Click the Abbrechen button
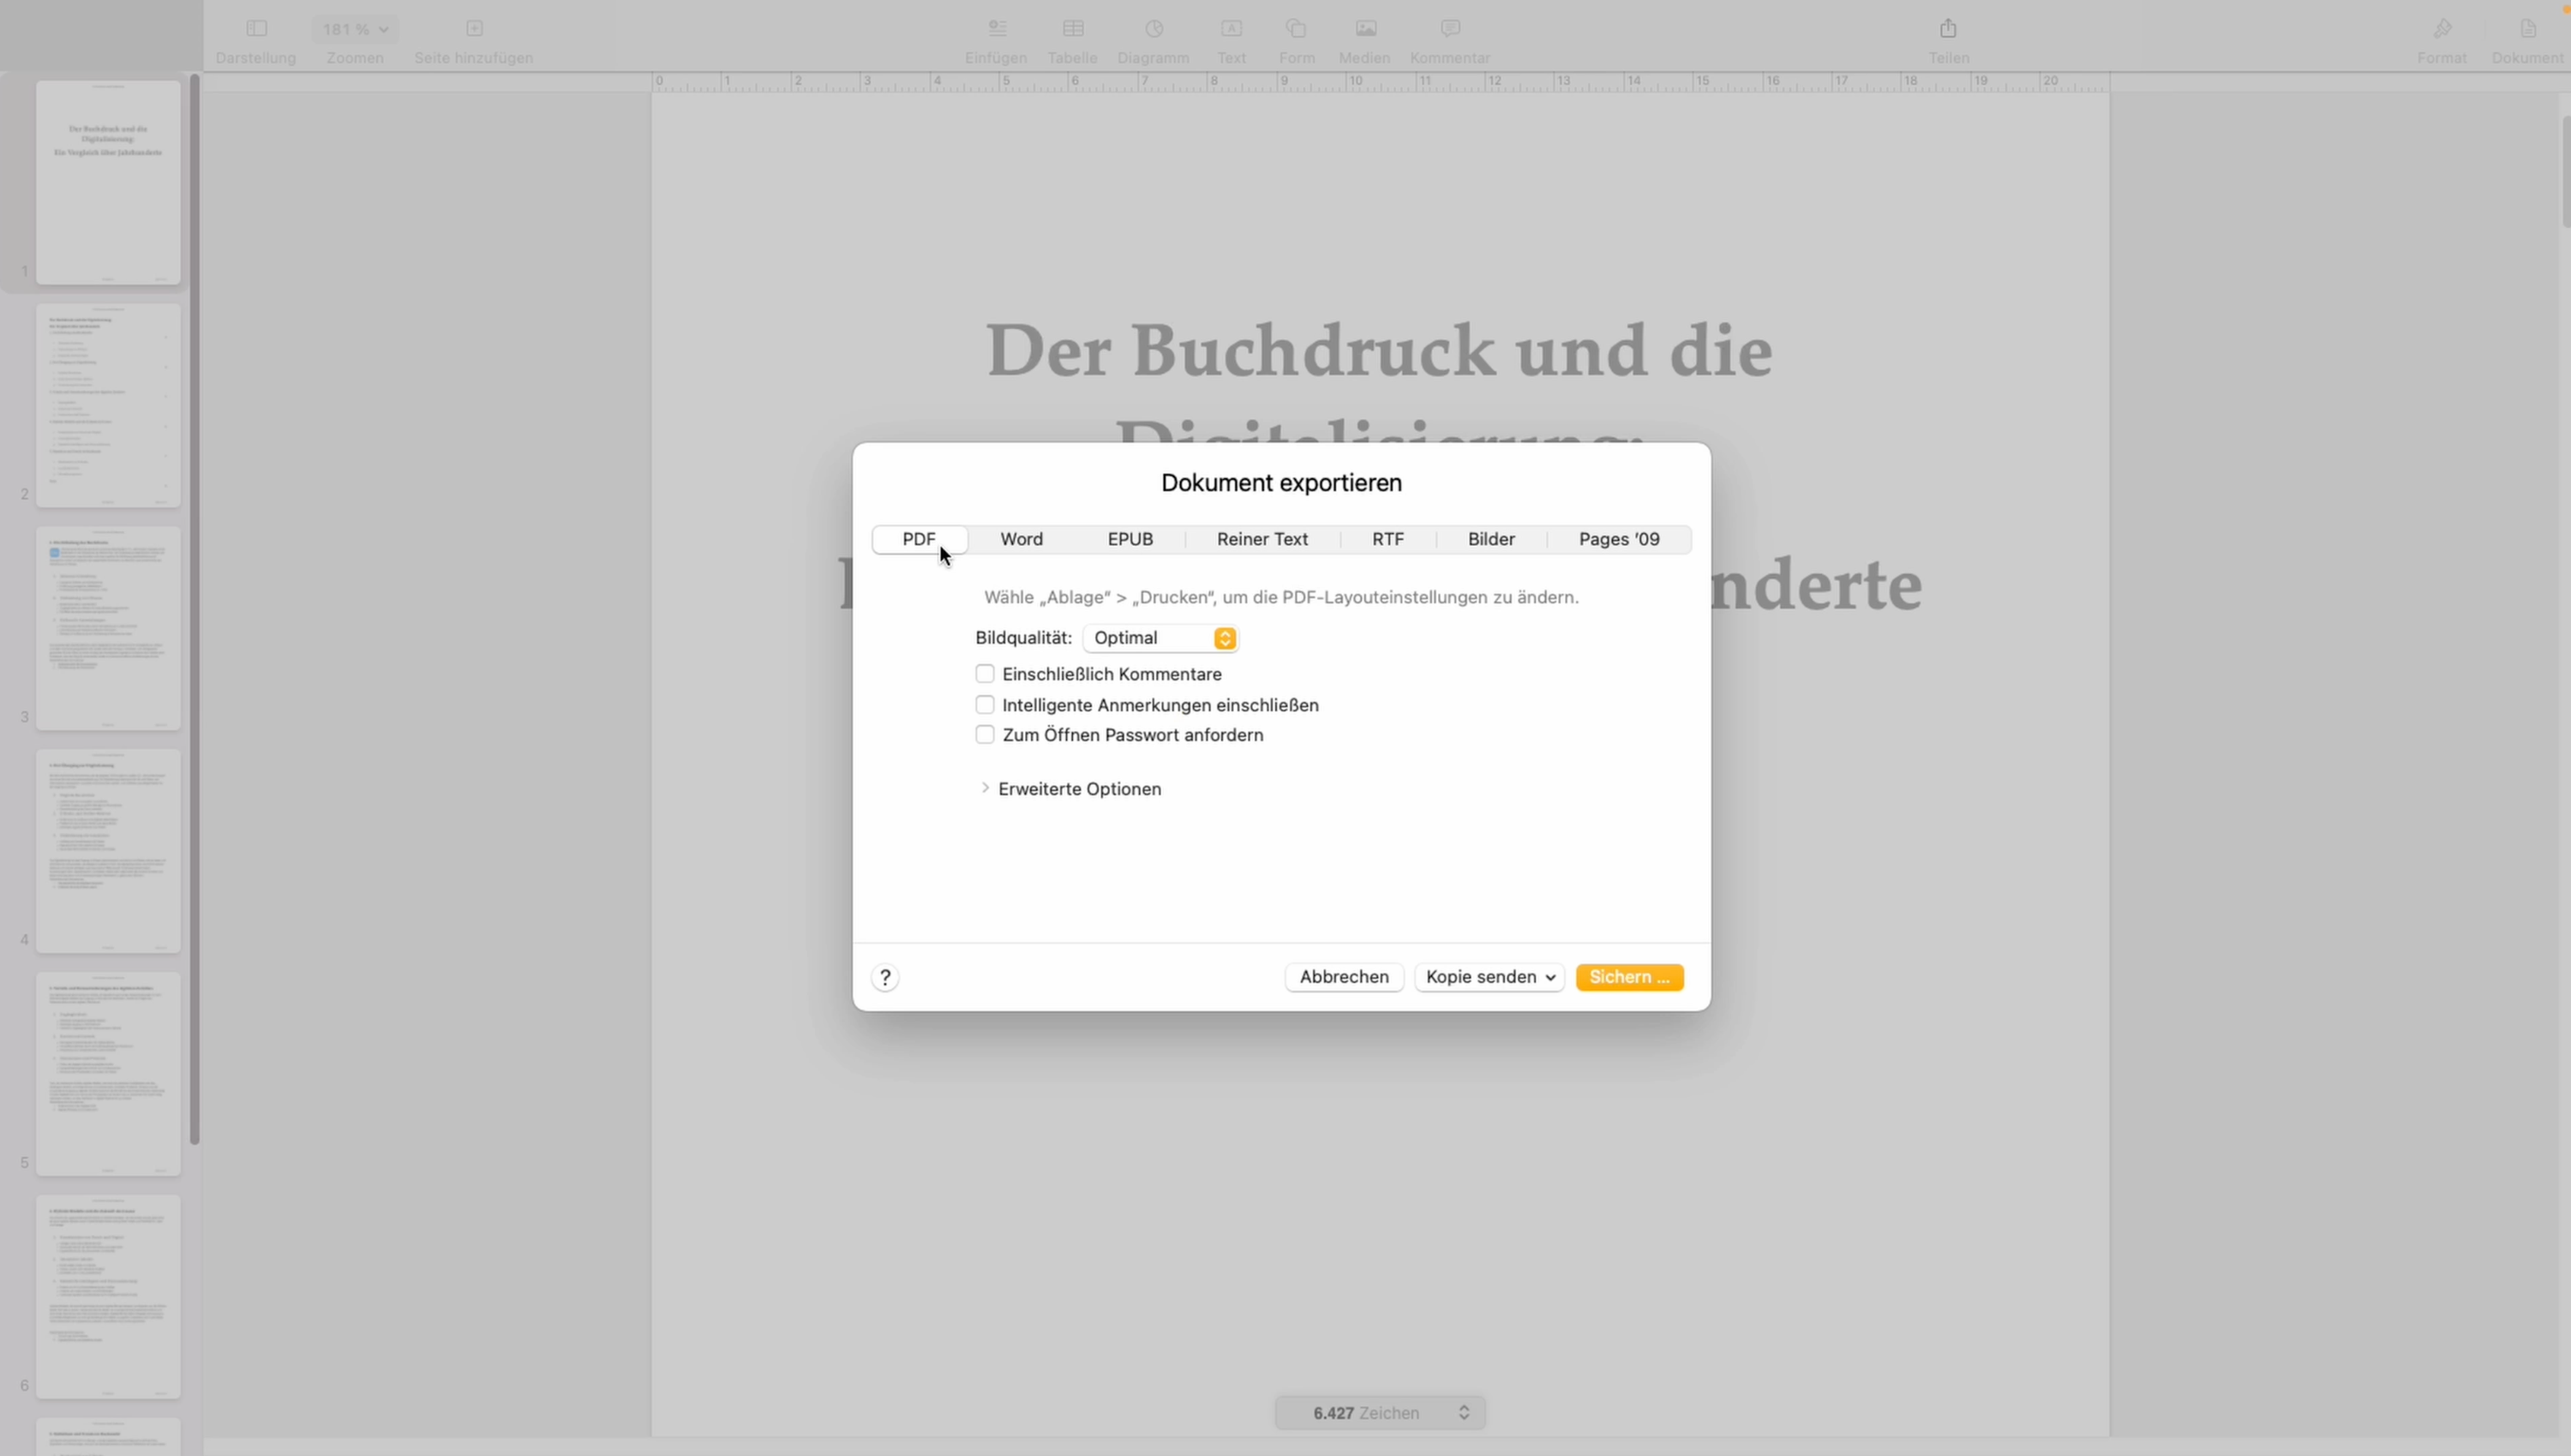The height and width of the screenshot is (1456, 2571). coord(1344,977)
